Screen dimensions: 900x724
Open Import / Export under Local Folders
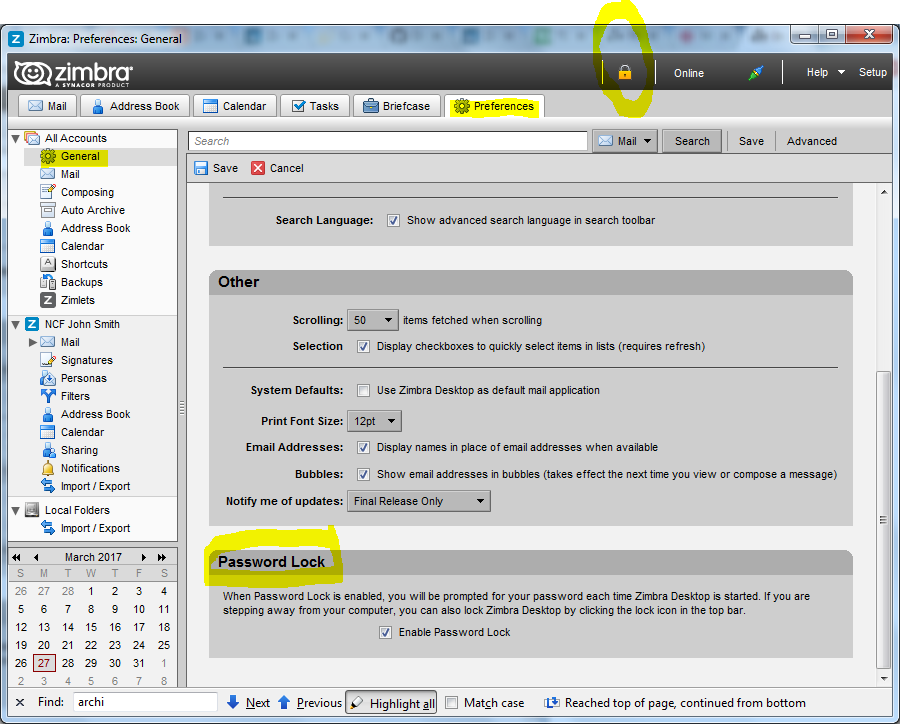click(x=95, y=528)
